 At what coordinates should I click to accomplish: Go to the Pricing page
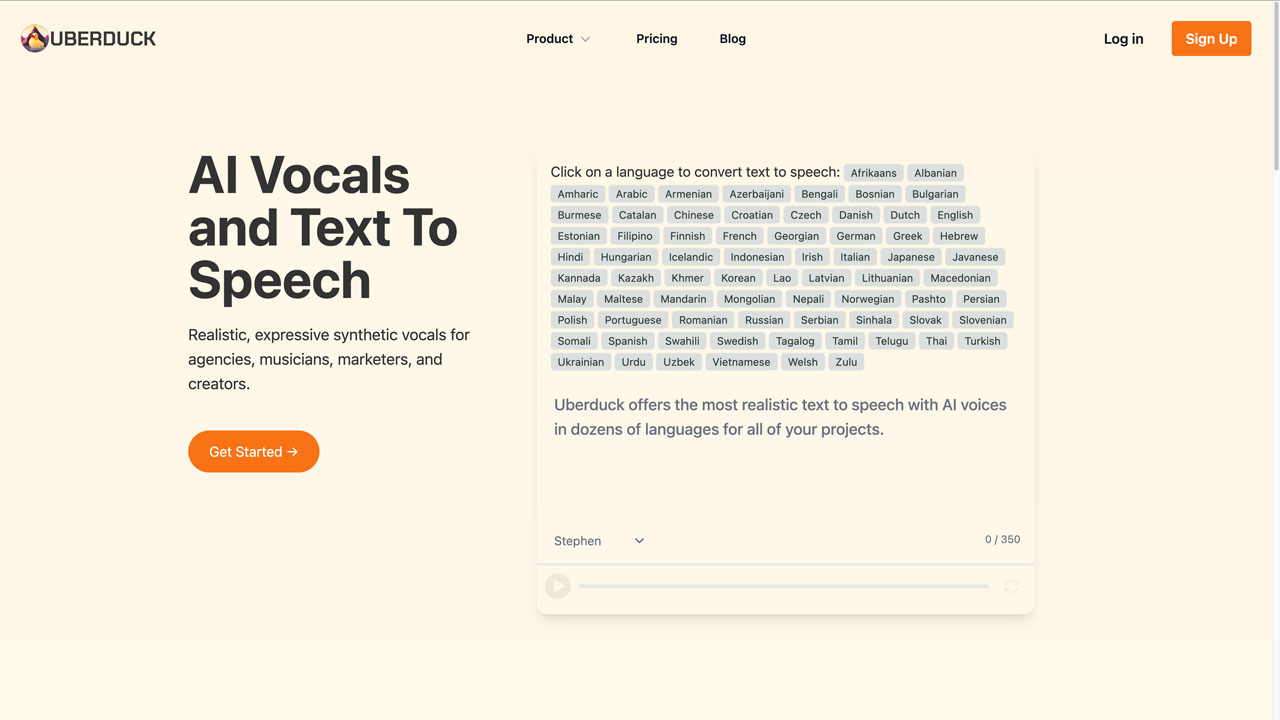pos(656,38)
